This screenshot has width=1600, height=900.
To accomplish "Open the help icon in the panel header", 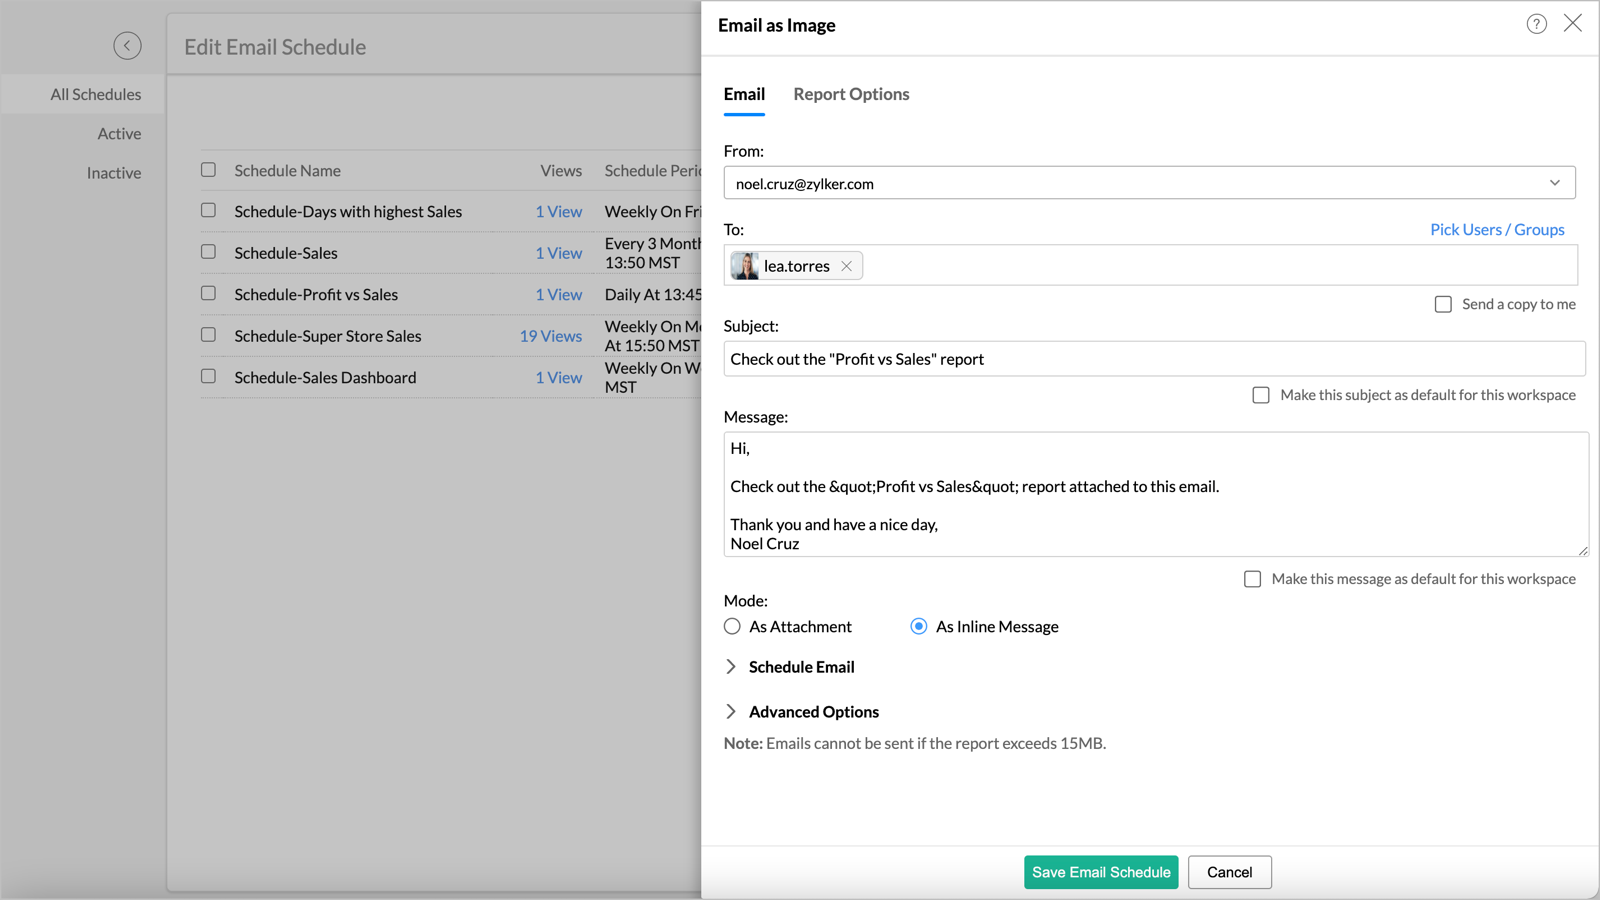I will [1536, 23].
